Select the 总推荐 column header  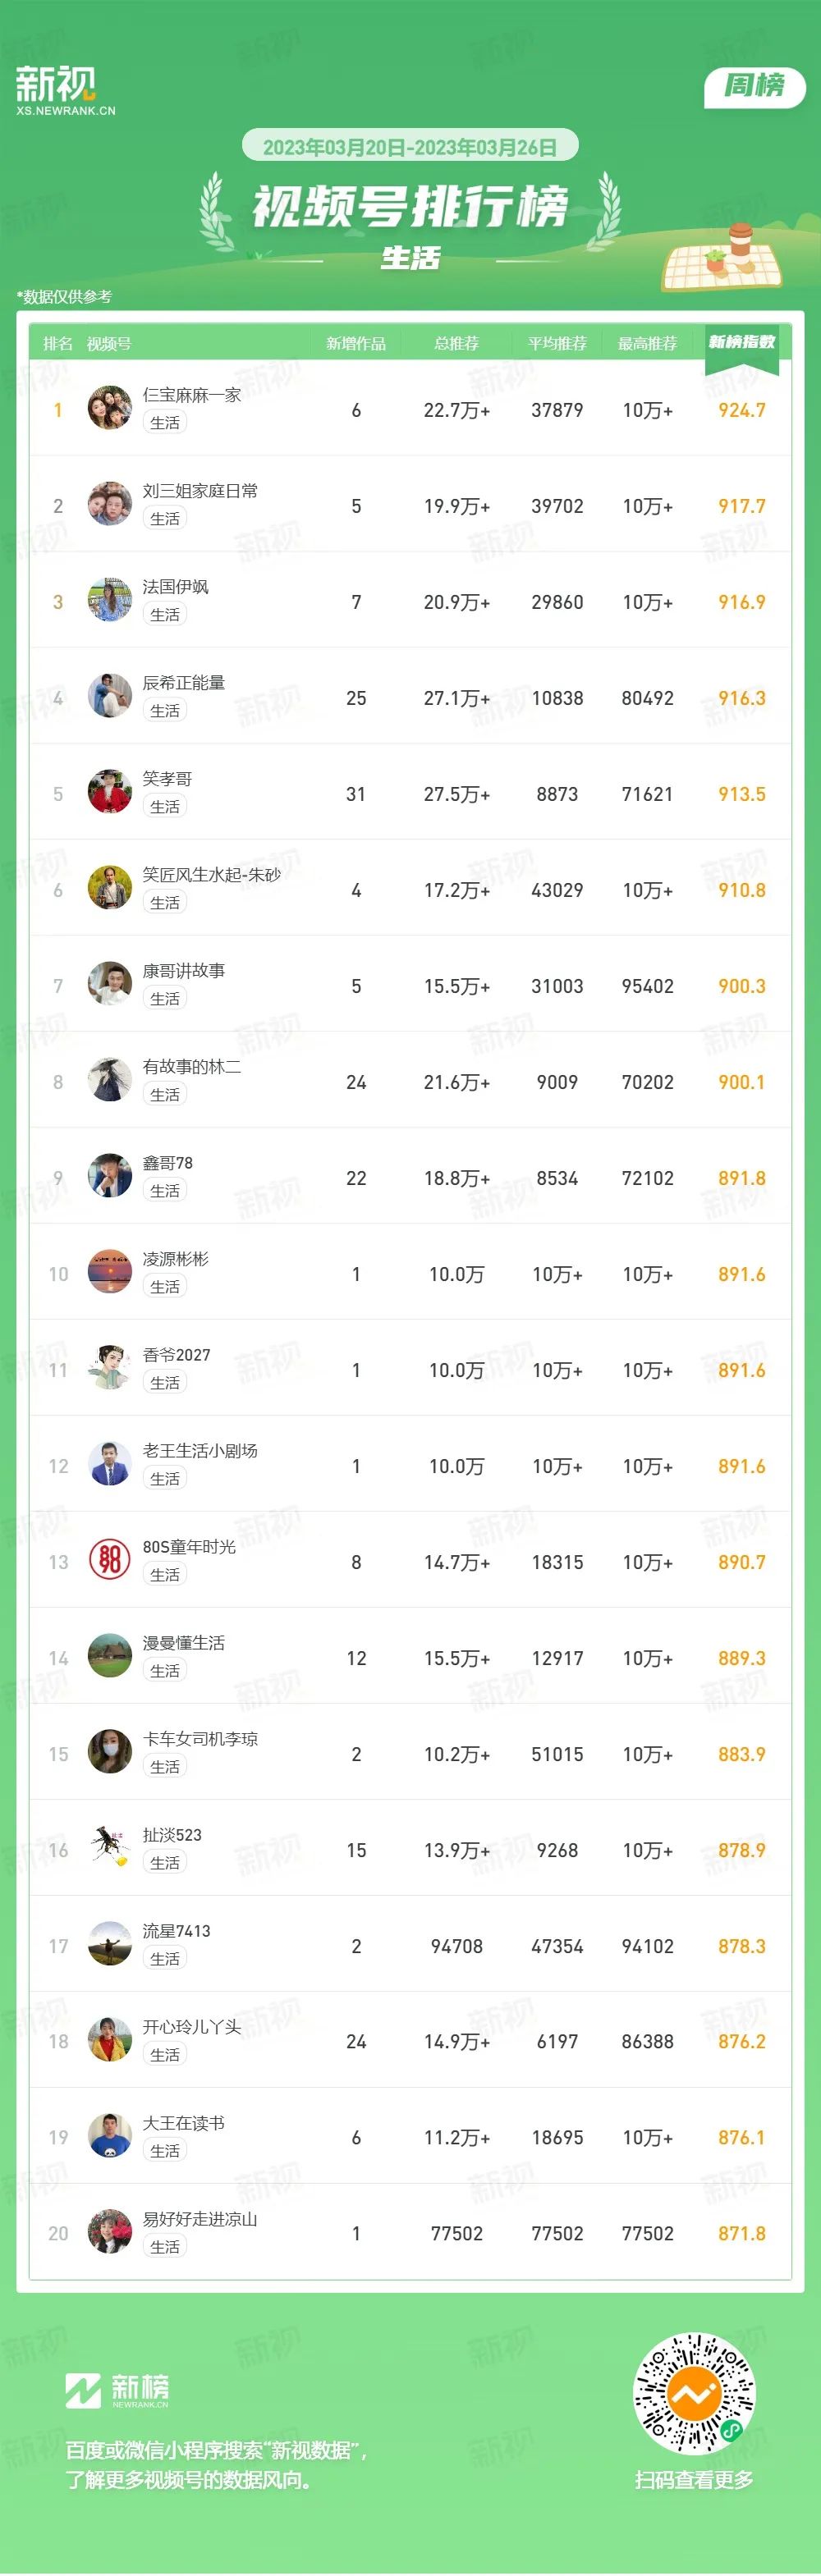456,343
